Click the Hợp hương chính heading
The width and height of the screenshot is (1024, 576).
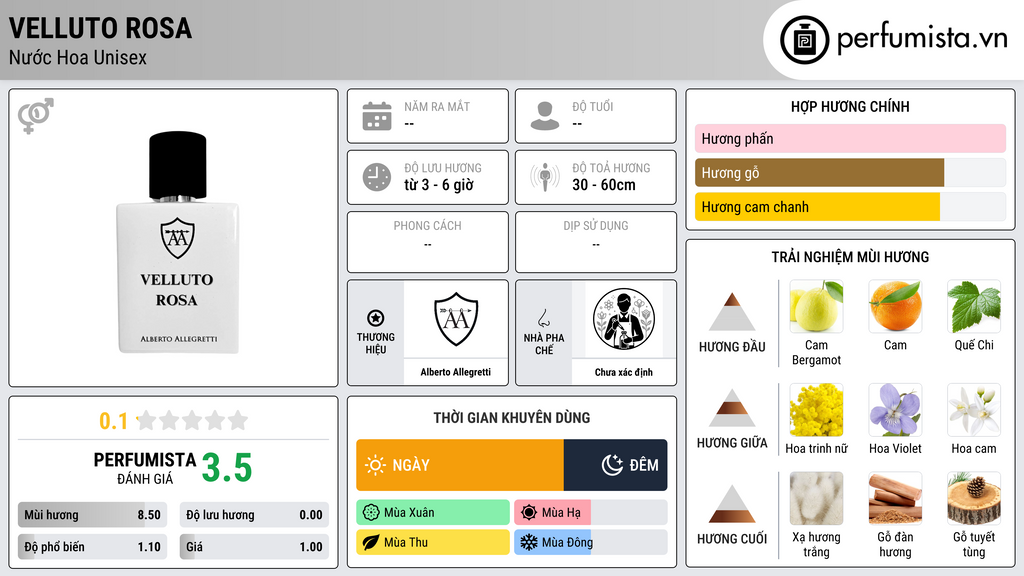(x=850, y=106)
